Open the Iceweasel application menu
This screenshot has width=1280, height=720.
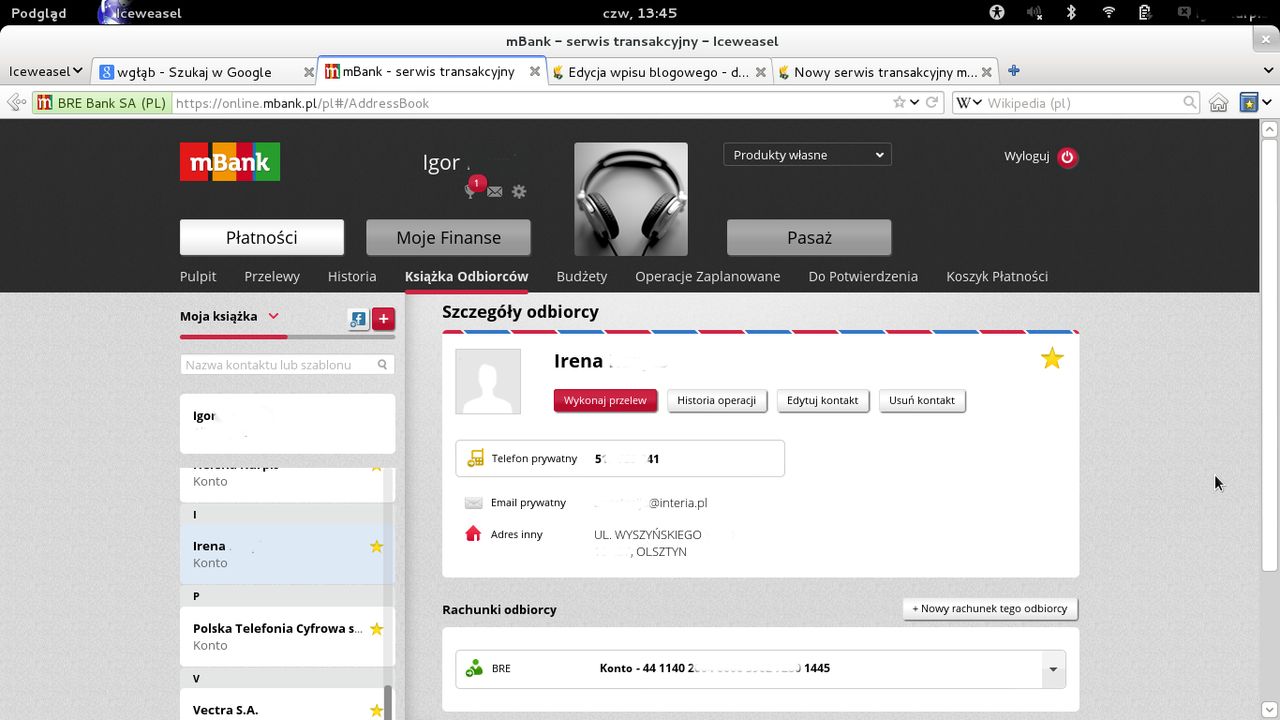tap(45, 71)
